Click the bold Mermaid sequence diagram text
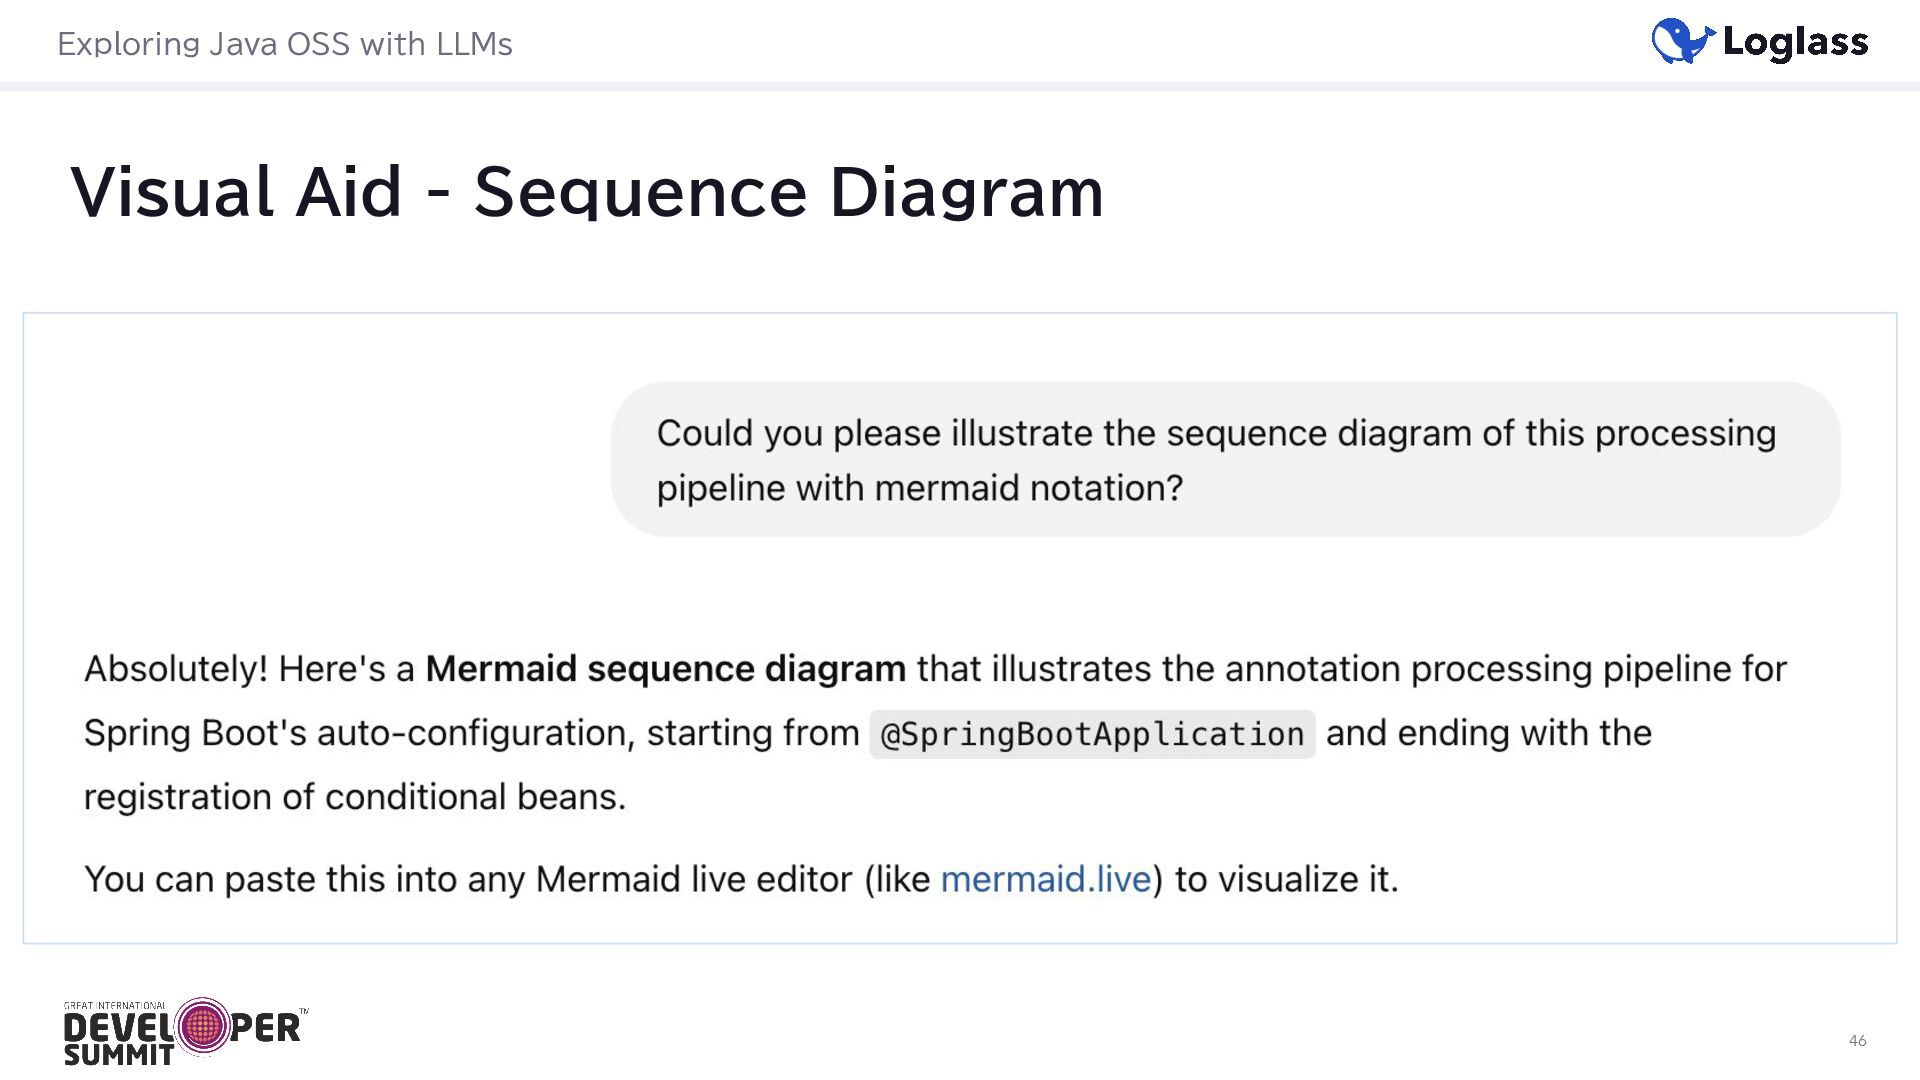This screenshot has width=1920, height=1080. [x=665, y=669]
